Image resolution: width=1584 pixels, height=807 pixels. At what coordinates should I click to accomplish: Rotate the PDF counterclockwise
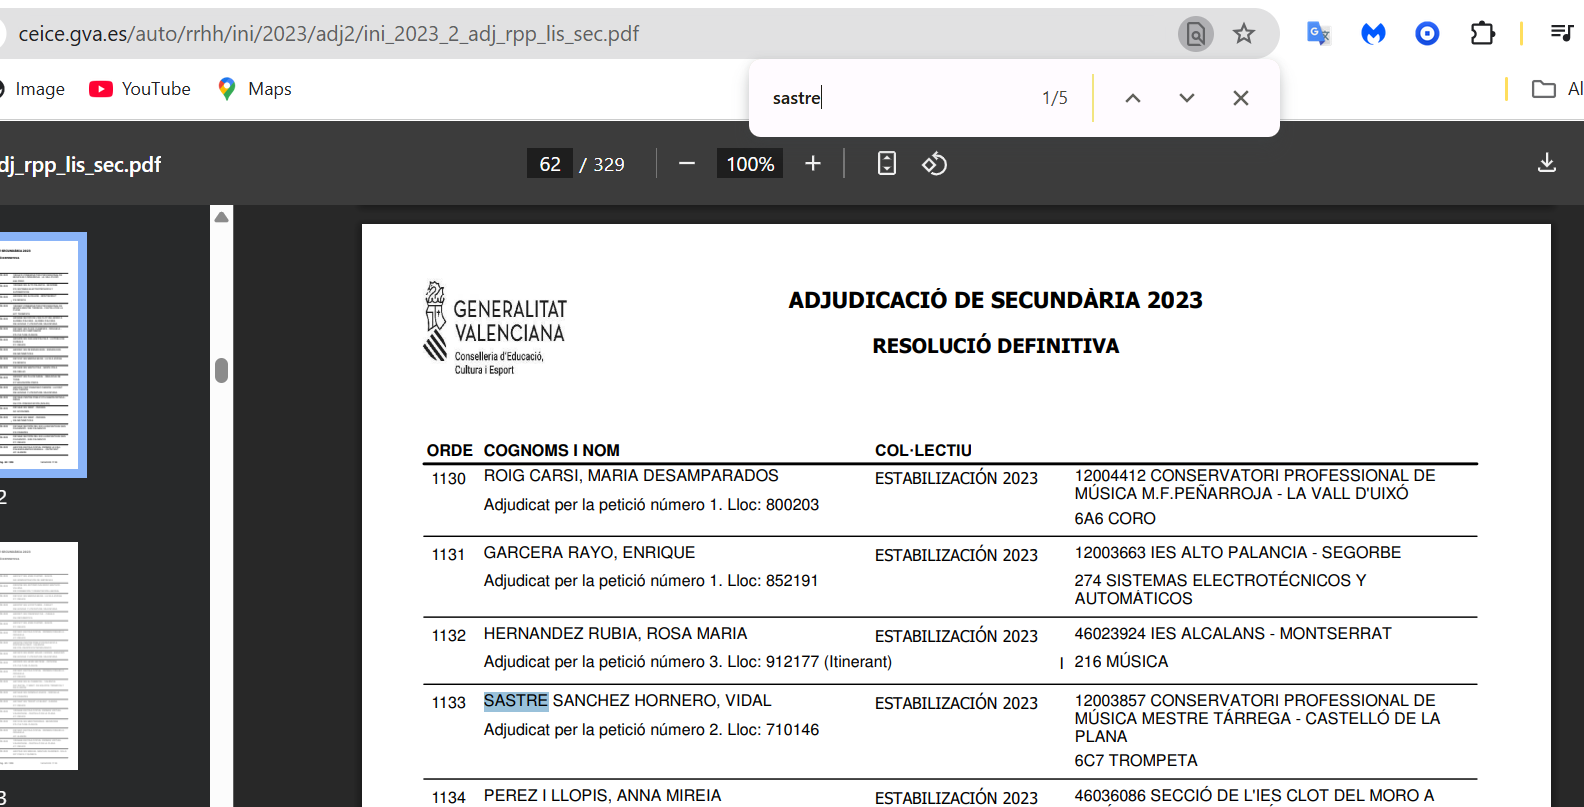pos(935,163)
